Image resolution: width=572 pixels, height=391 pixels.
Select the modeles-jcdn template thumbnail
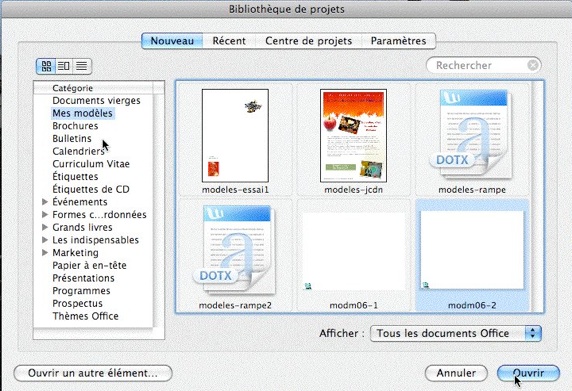click(x=353, y=136)
